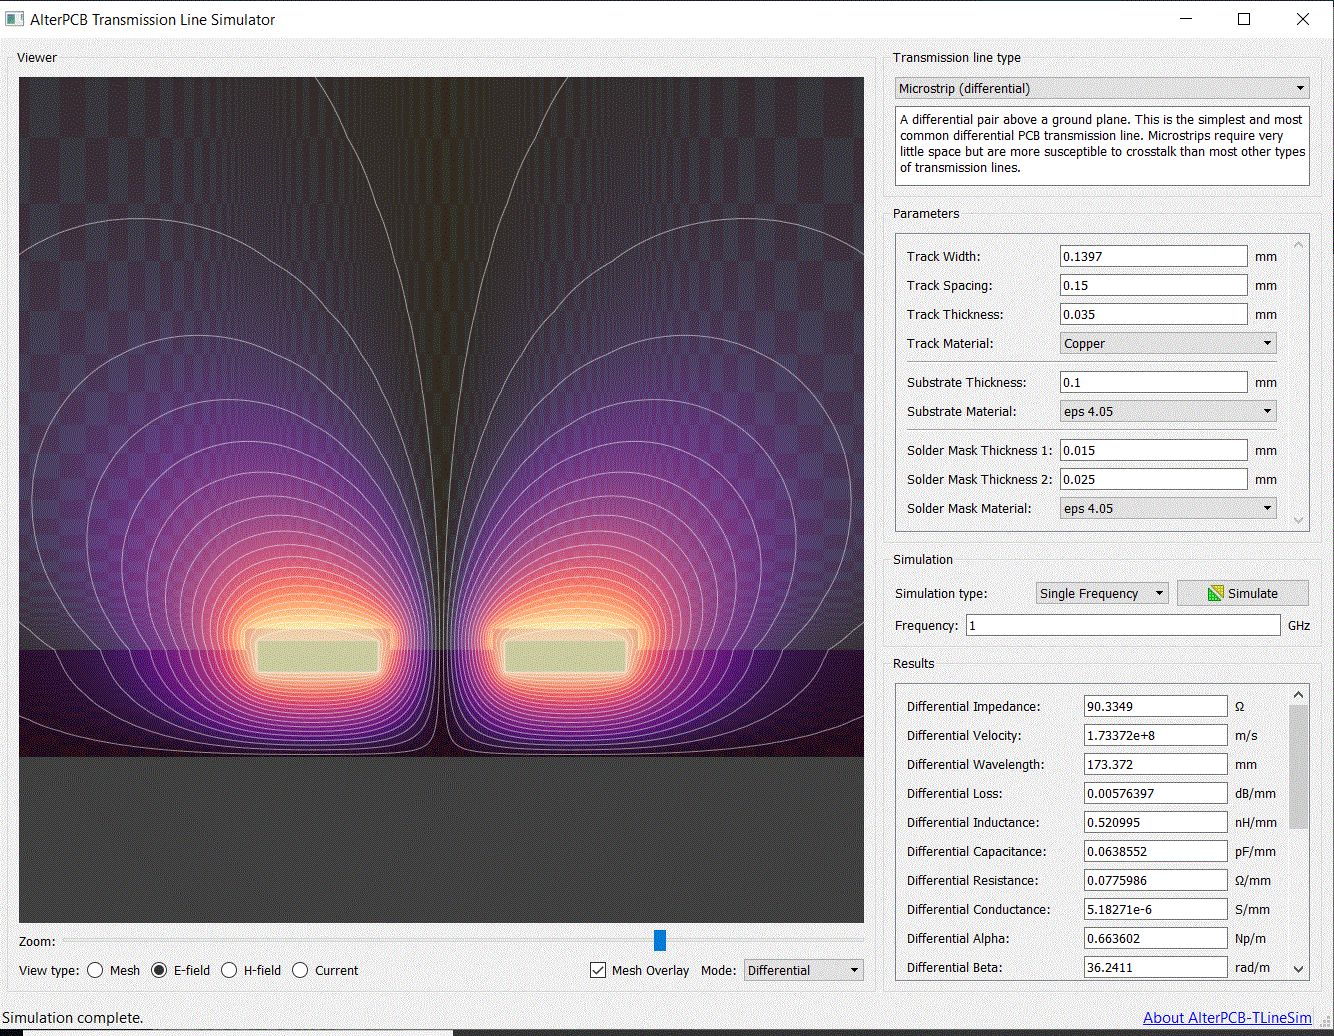
Task: Disable the Mesh Overlay checkbox
Action: tap(598, 970)
